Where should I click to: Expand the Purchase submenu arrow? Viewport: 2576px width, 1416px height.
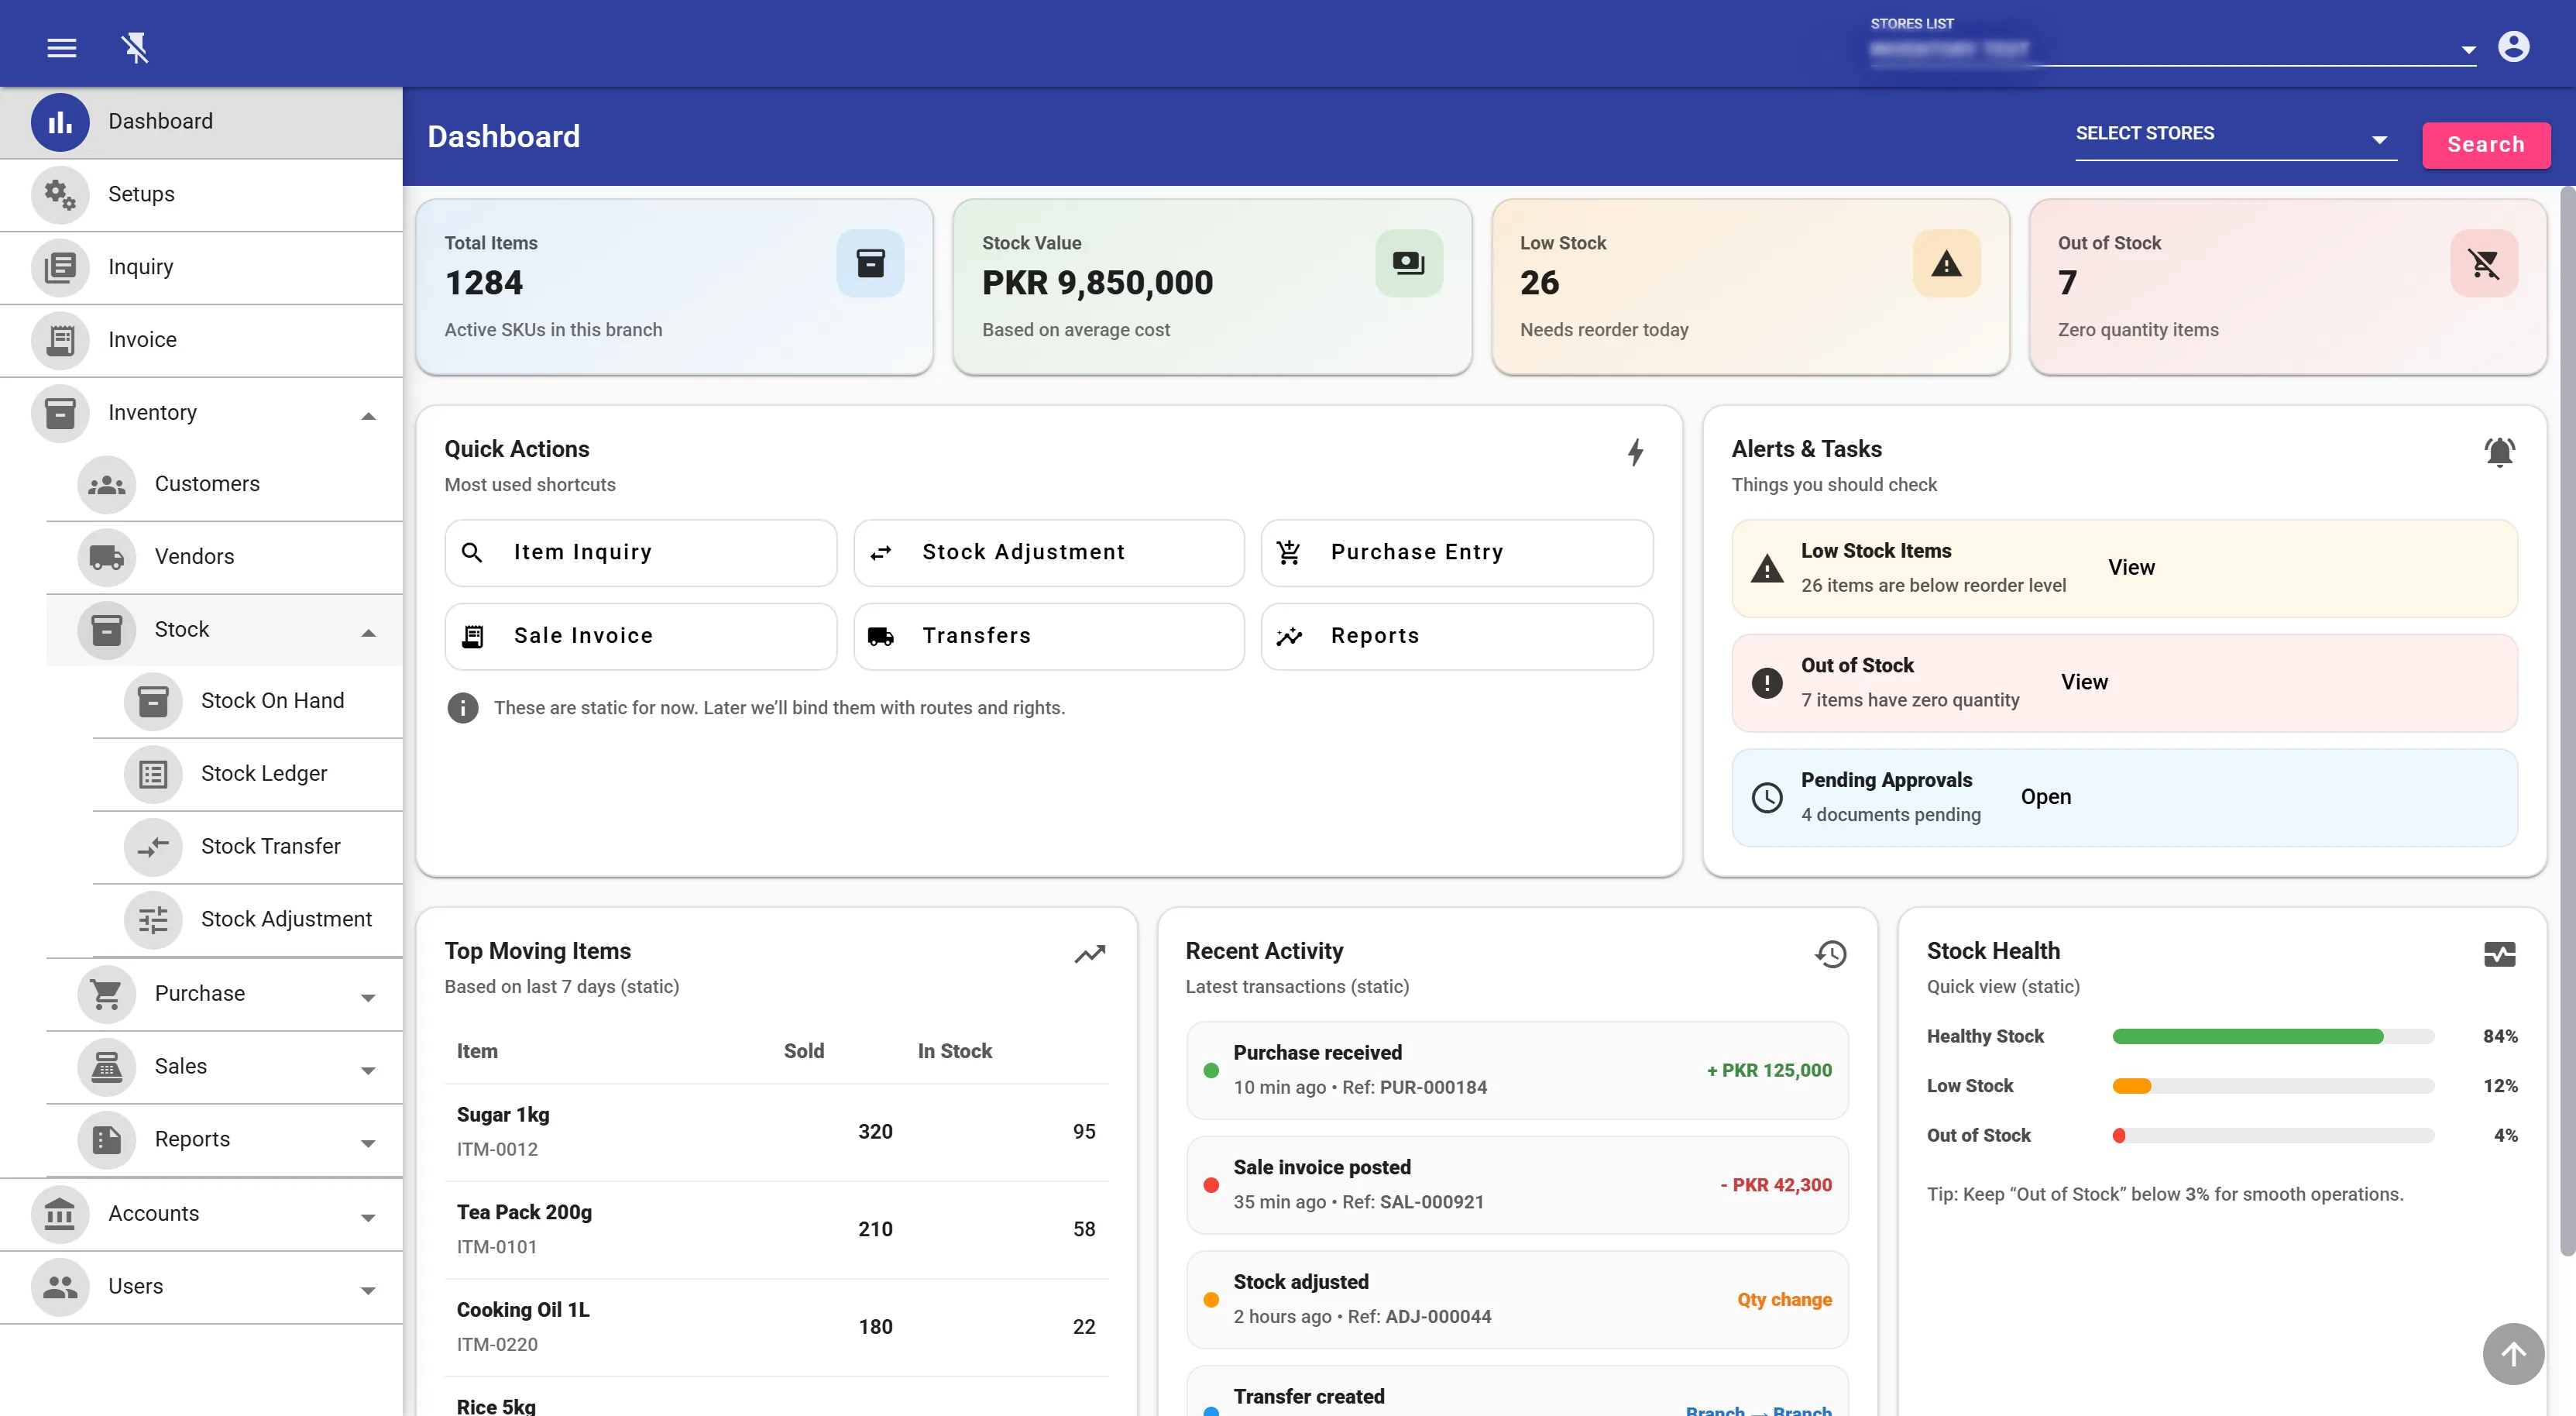tap(368, 997)
